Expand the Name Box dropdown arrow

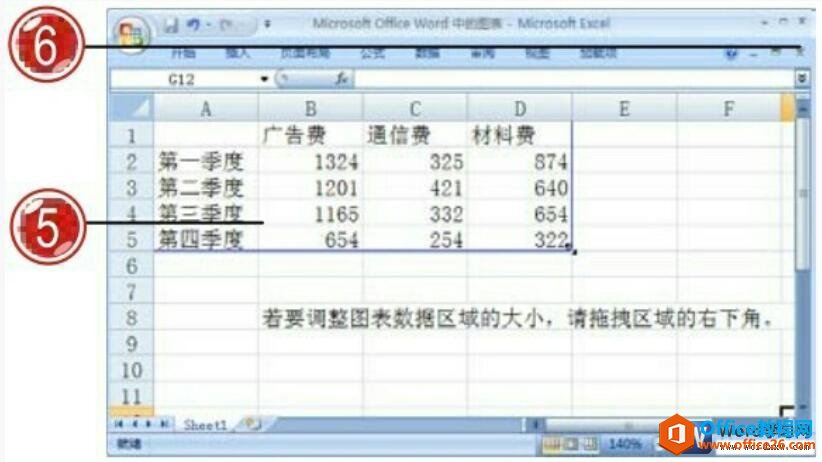pos(264,79)
